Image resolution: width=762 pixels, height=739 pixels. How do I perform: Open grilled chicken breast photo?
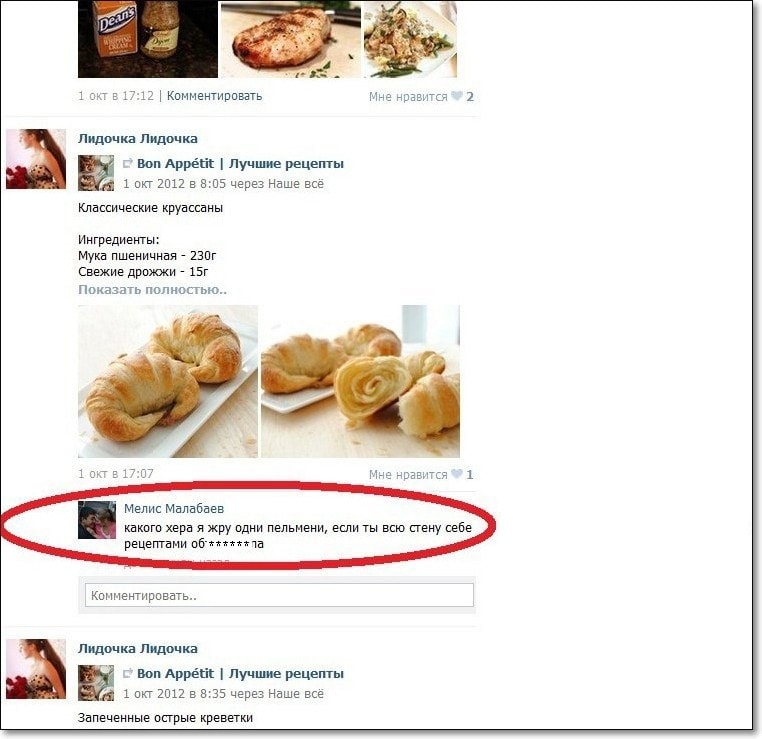click(x=291, y=39)
